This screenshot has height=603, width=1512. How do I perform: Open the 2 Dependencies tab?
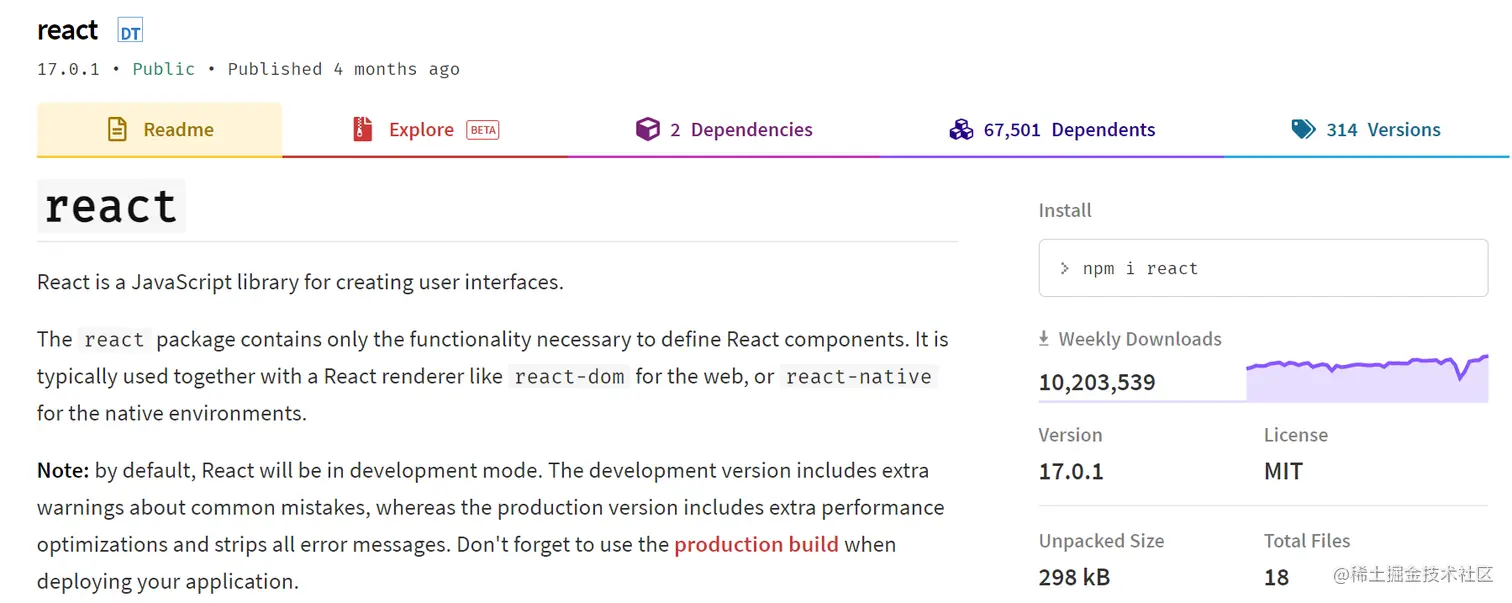(740, 130)
